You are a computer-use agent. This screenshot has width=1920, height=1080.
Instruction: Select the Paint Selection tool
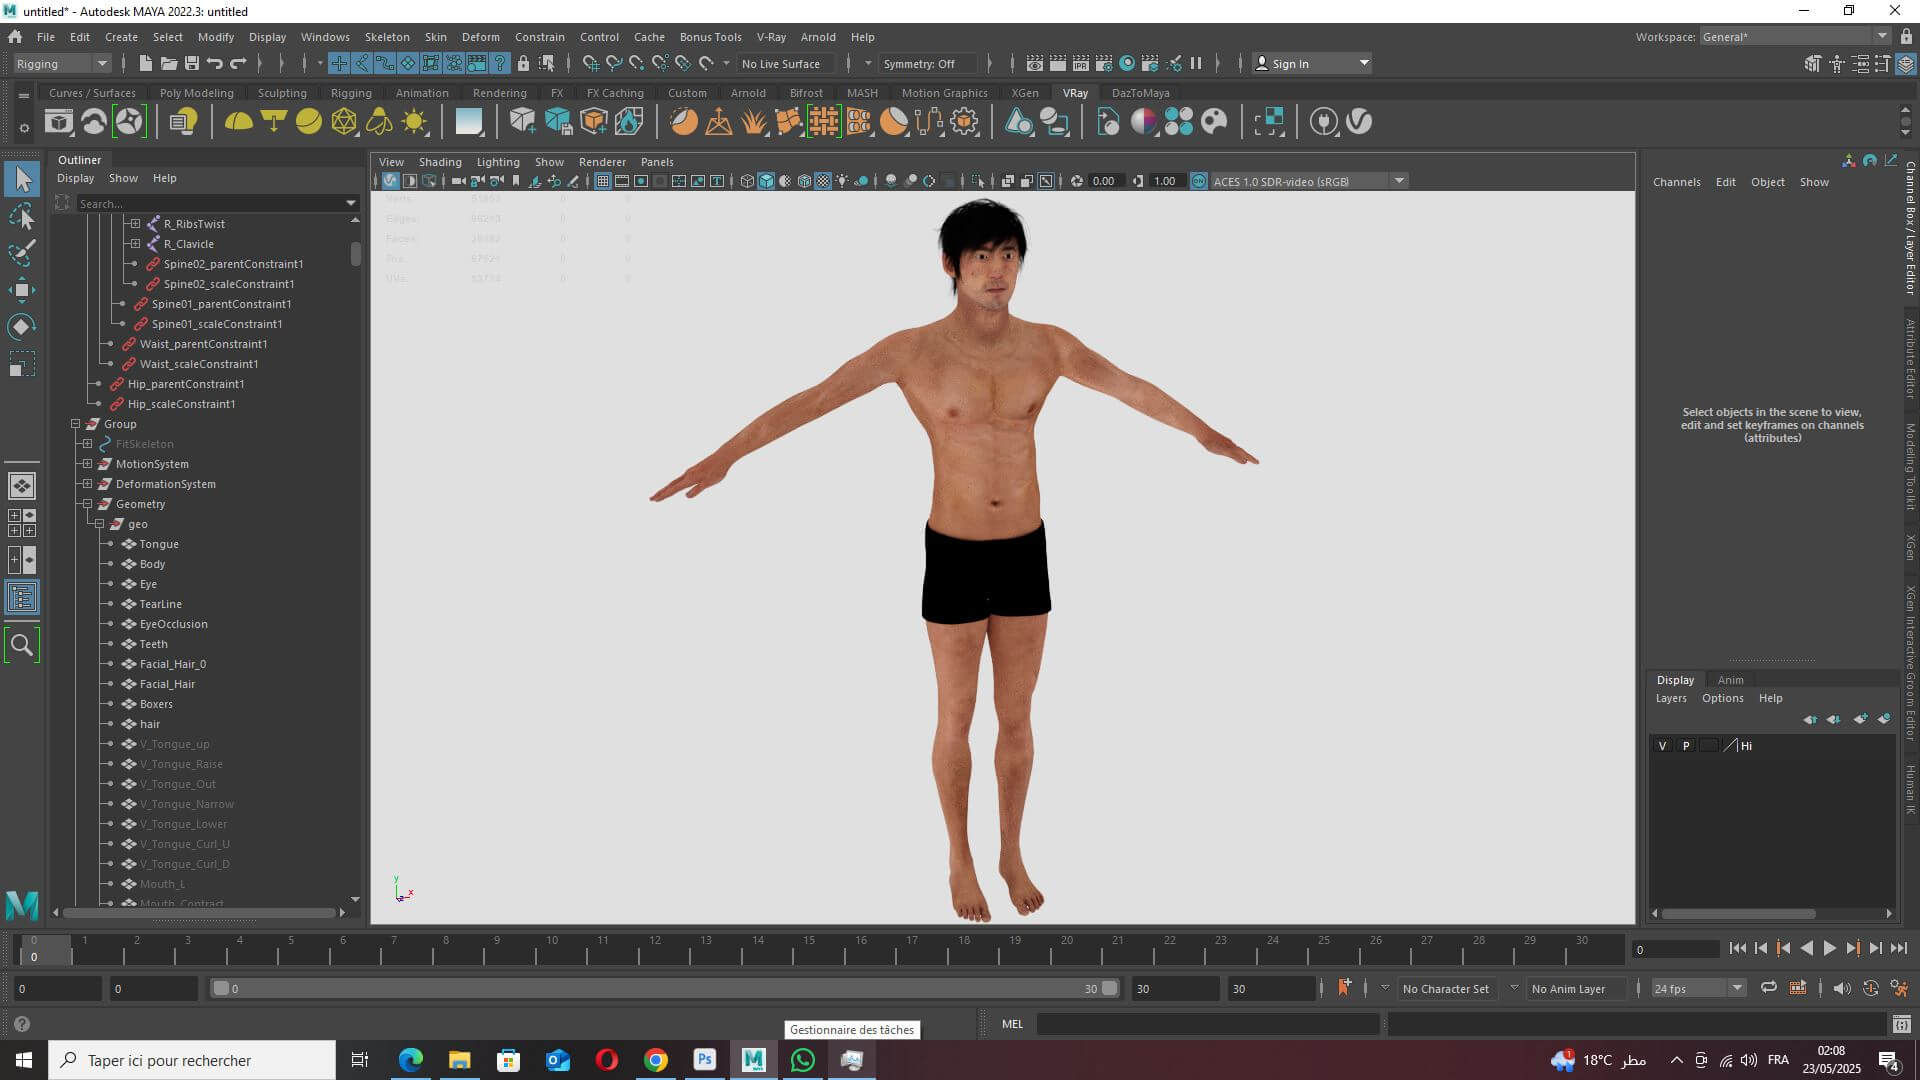21,253
